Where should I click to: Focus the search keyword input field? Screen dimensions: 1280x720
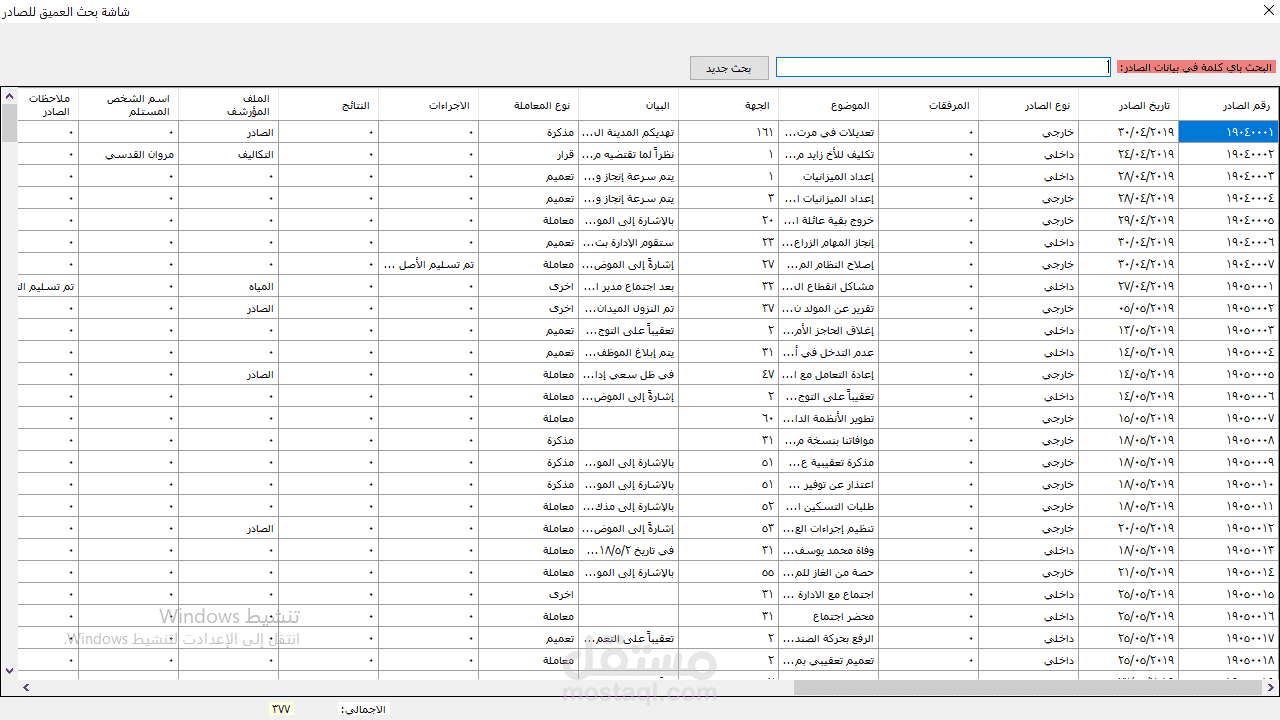click(x=943, y=67)
